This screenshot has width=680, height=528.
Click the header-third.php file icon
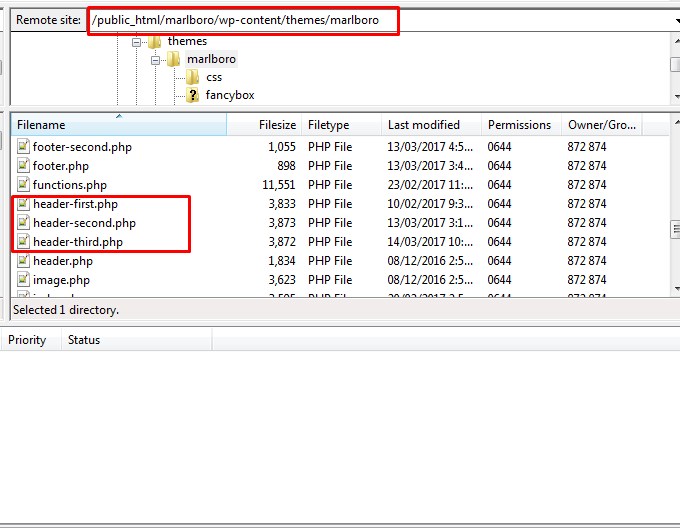point(23,242)
